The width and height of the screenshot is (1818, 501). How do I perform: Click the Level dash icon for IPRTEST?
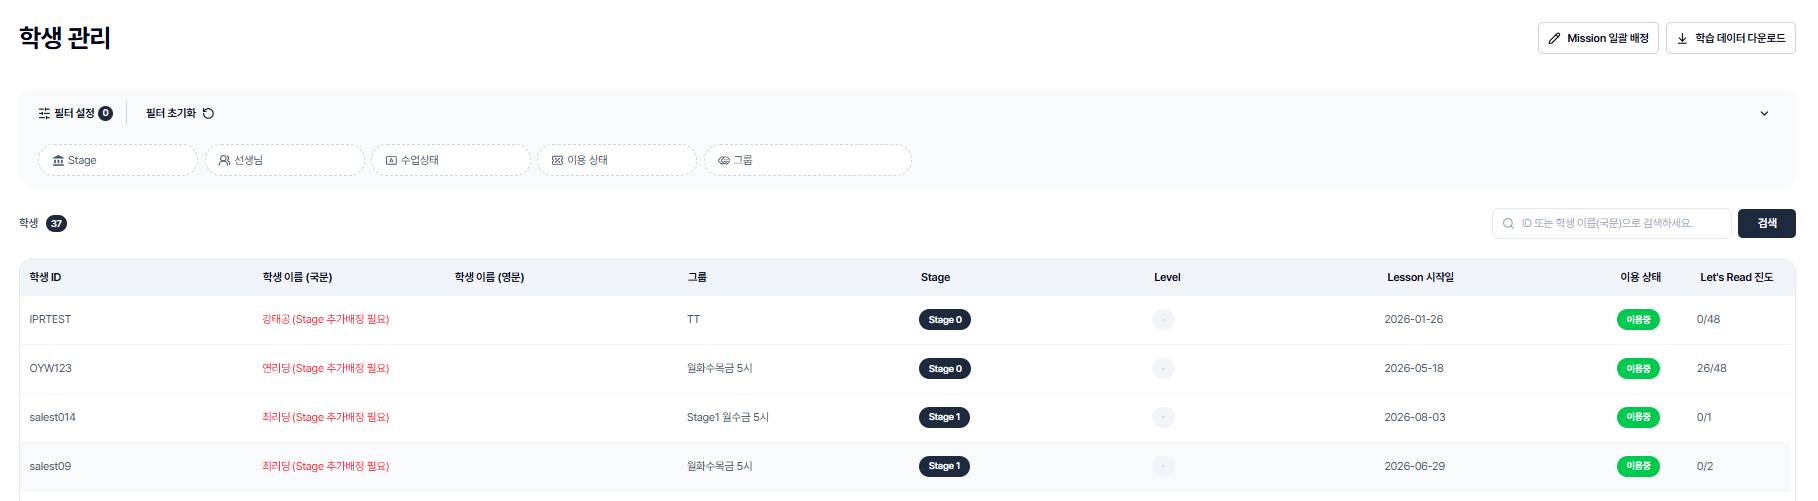pos(1163,319)
